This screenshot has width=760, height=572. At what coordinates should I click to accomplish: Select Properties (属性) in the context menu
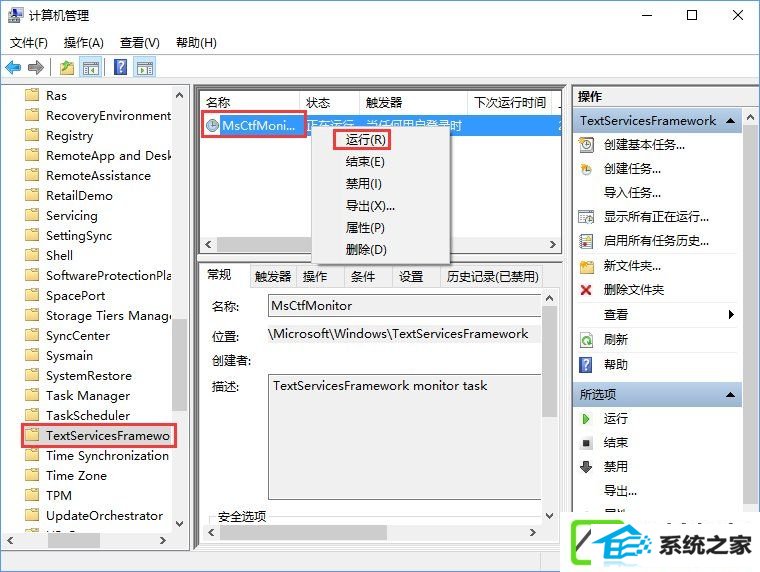pyautogui.click(x=365, y=227)
